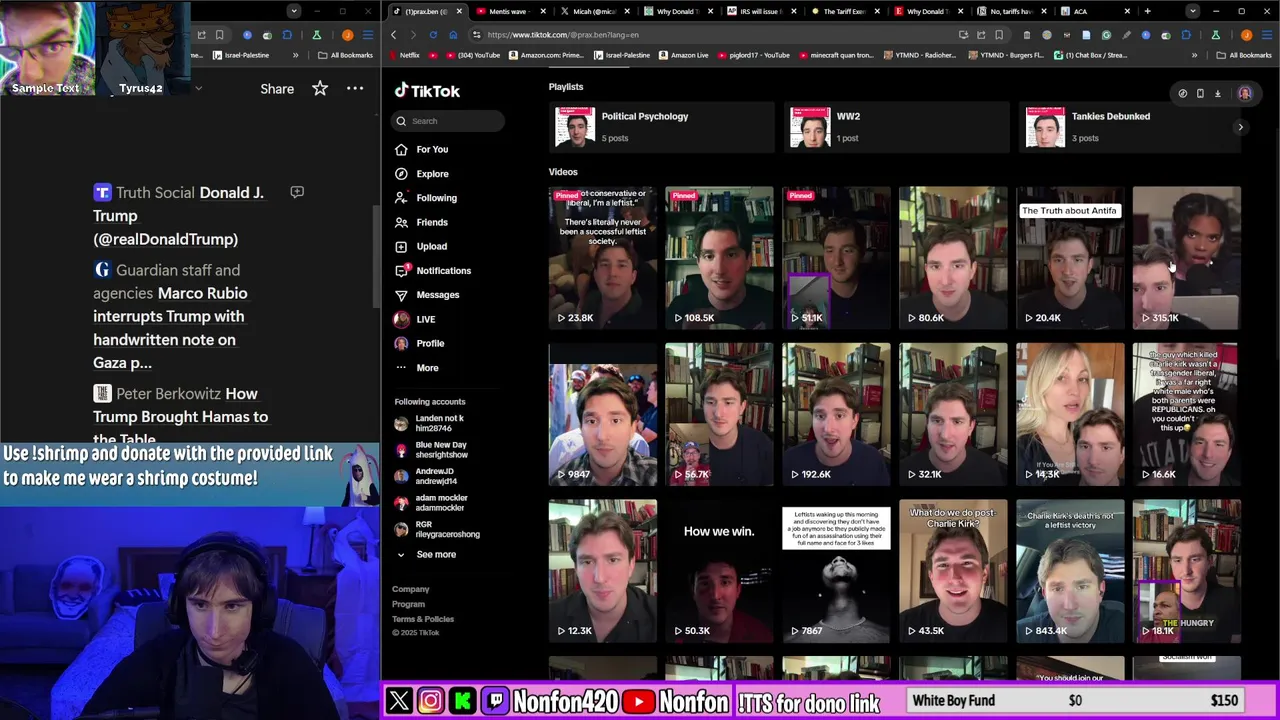Image resolution: width=1280 pixels, height=720 pixels.
Task: Click the TikTok logo
Action: click(x=427, y=91)
